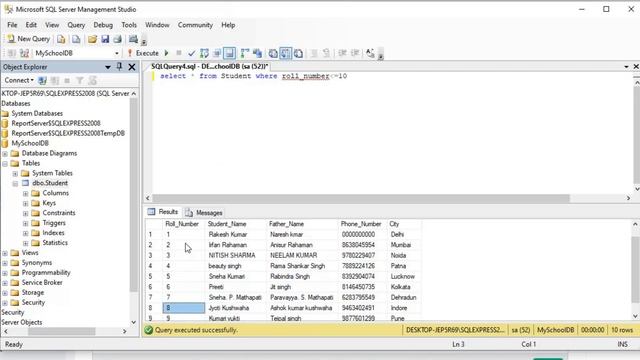Select the MySchoolDB database node
Screen dimensions: 640x360
30,143
